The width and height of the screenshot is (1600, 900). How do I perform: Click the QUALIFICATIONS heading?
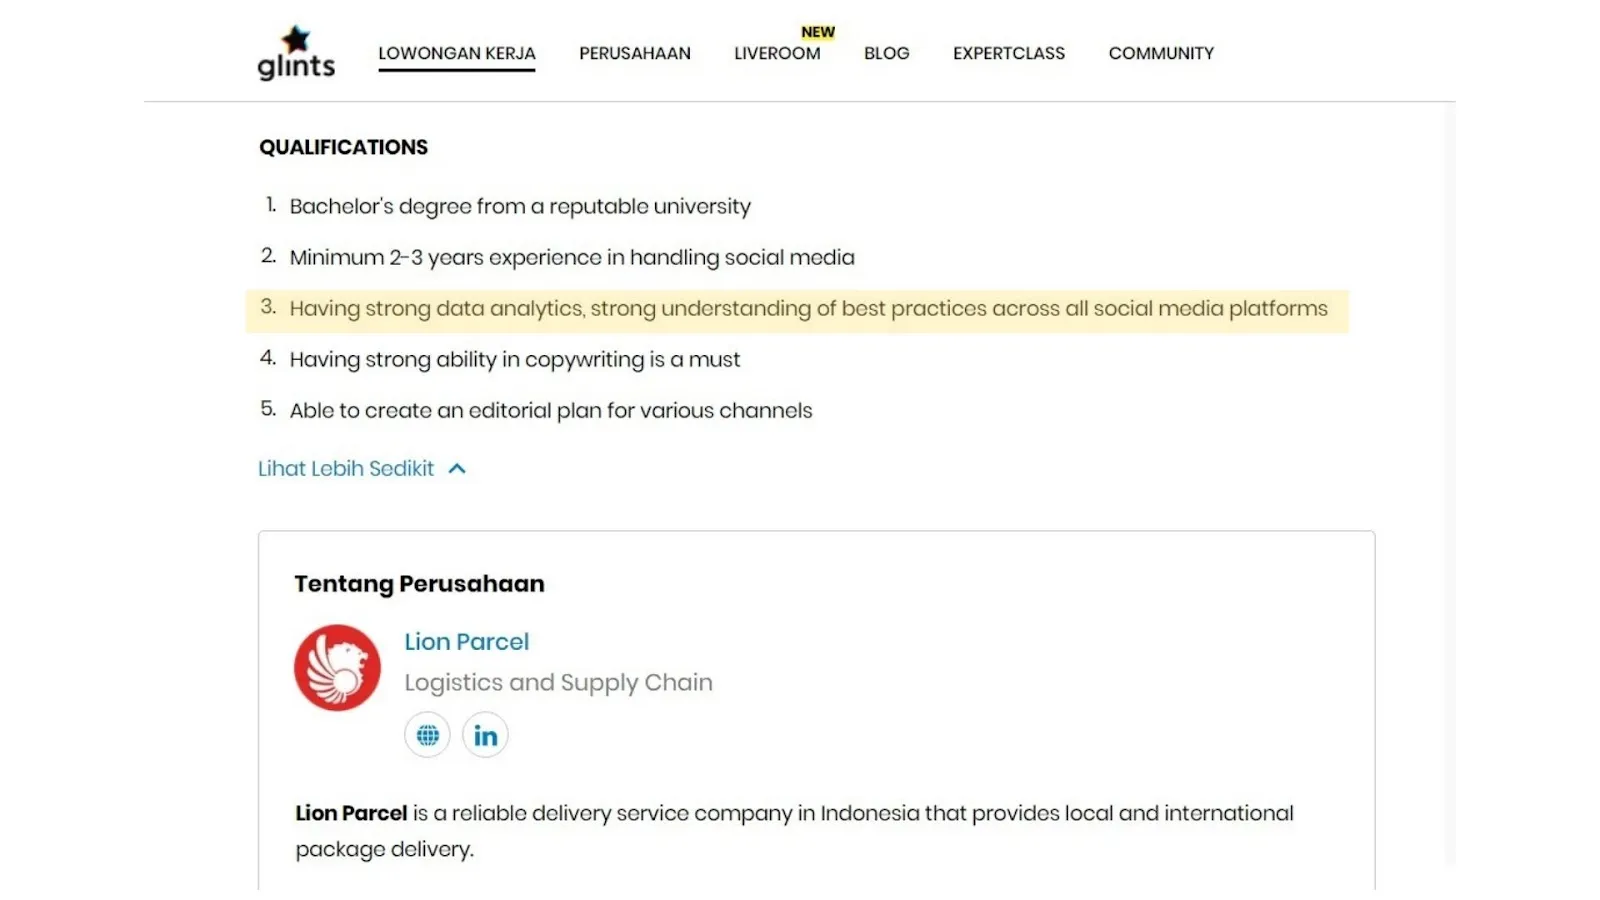[x=343, y=147]
